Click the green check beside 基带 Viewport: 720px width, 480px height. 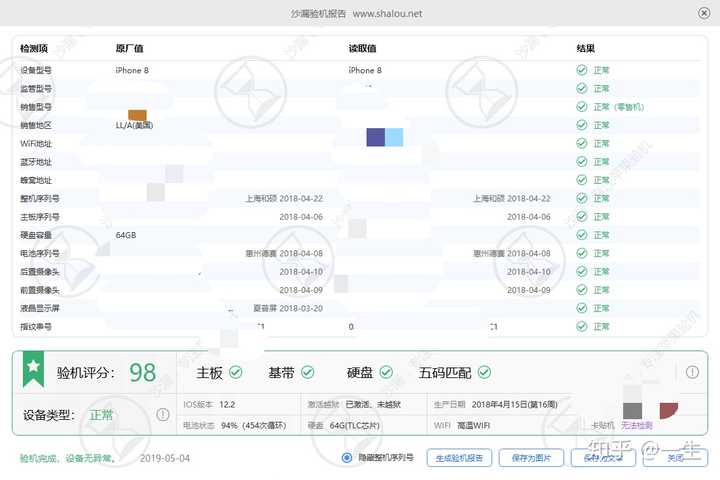307,372
